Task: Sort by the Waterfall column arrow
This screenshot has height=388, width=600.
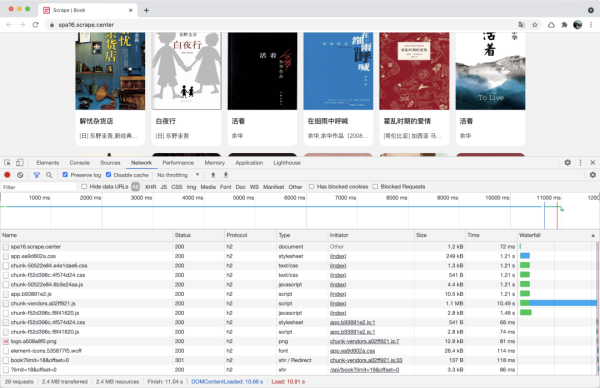Action: [x=593, y=235]
